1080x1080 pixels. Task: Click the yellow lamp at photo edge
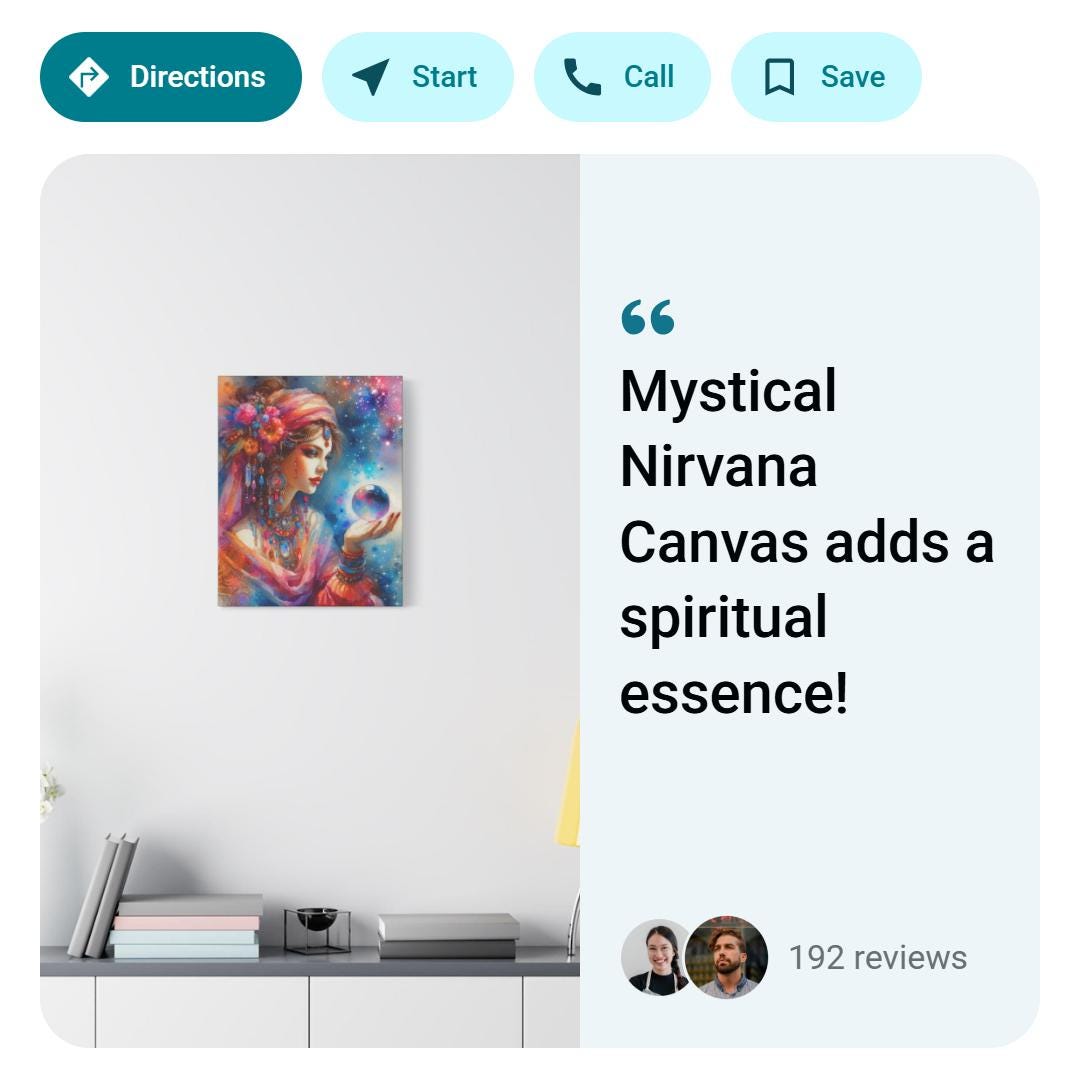click(569, 785)
